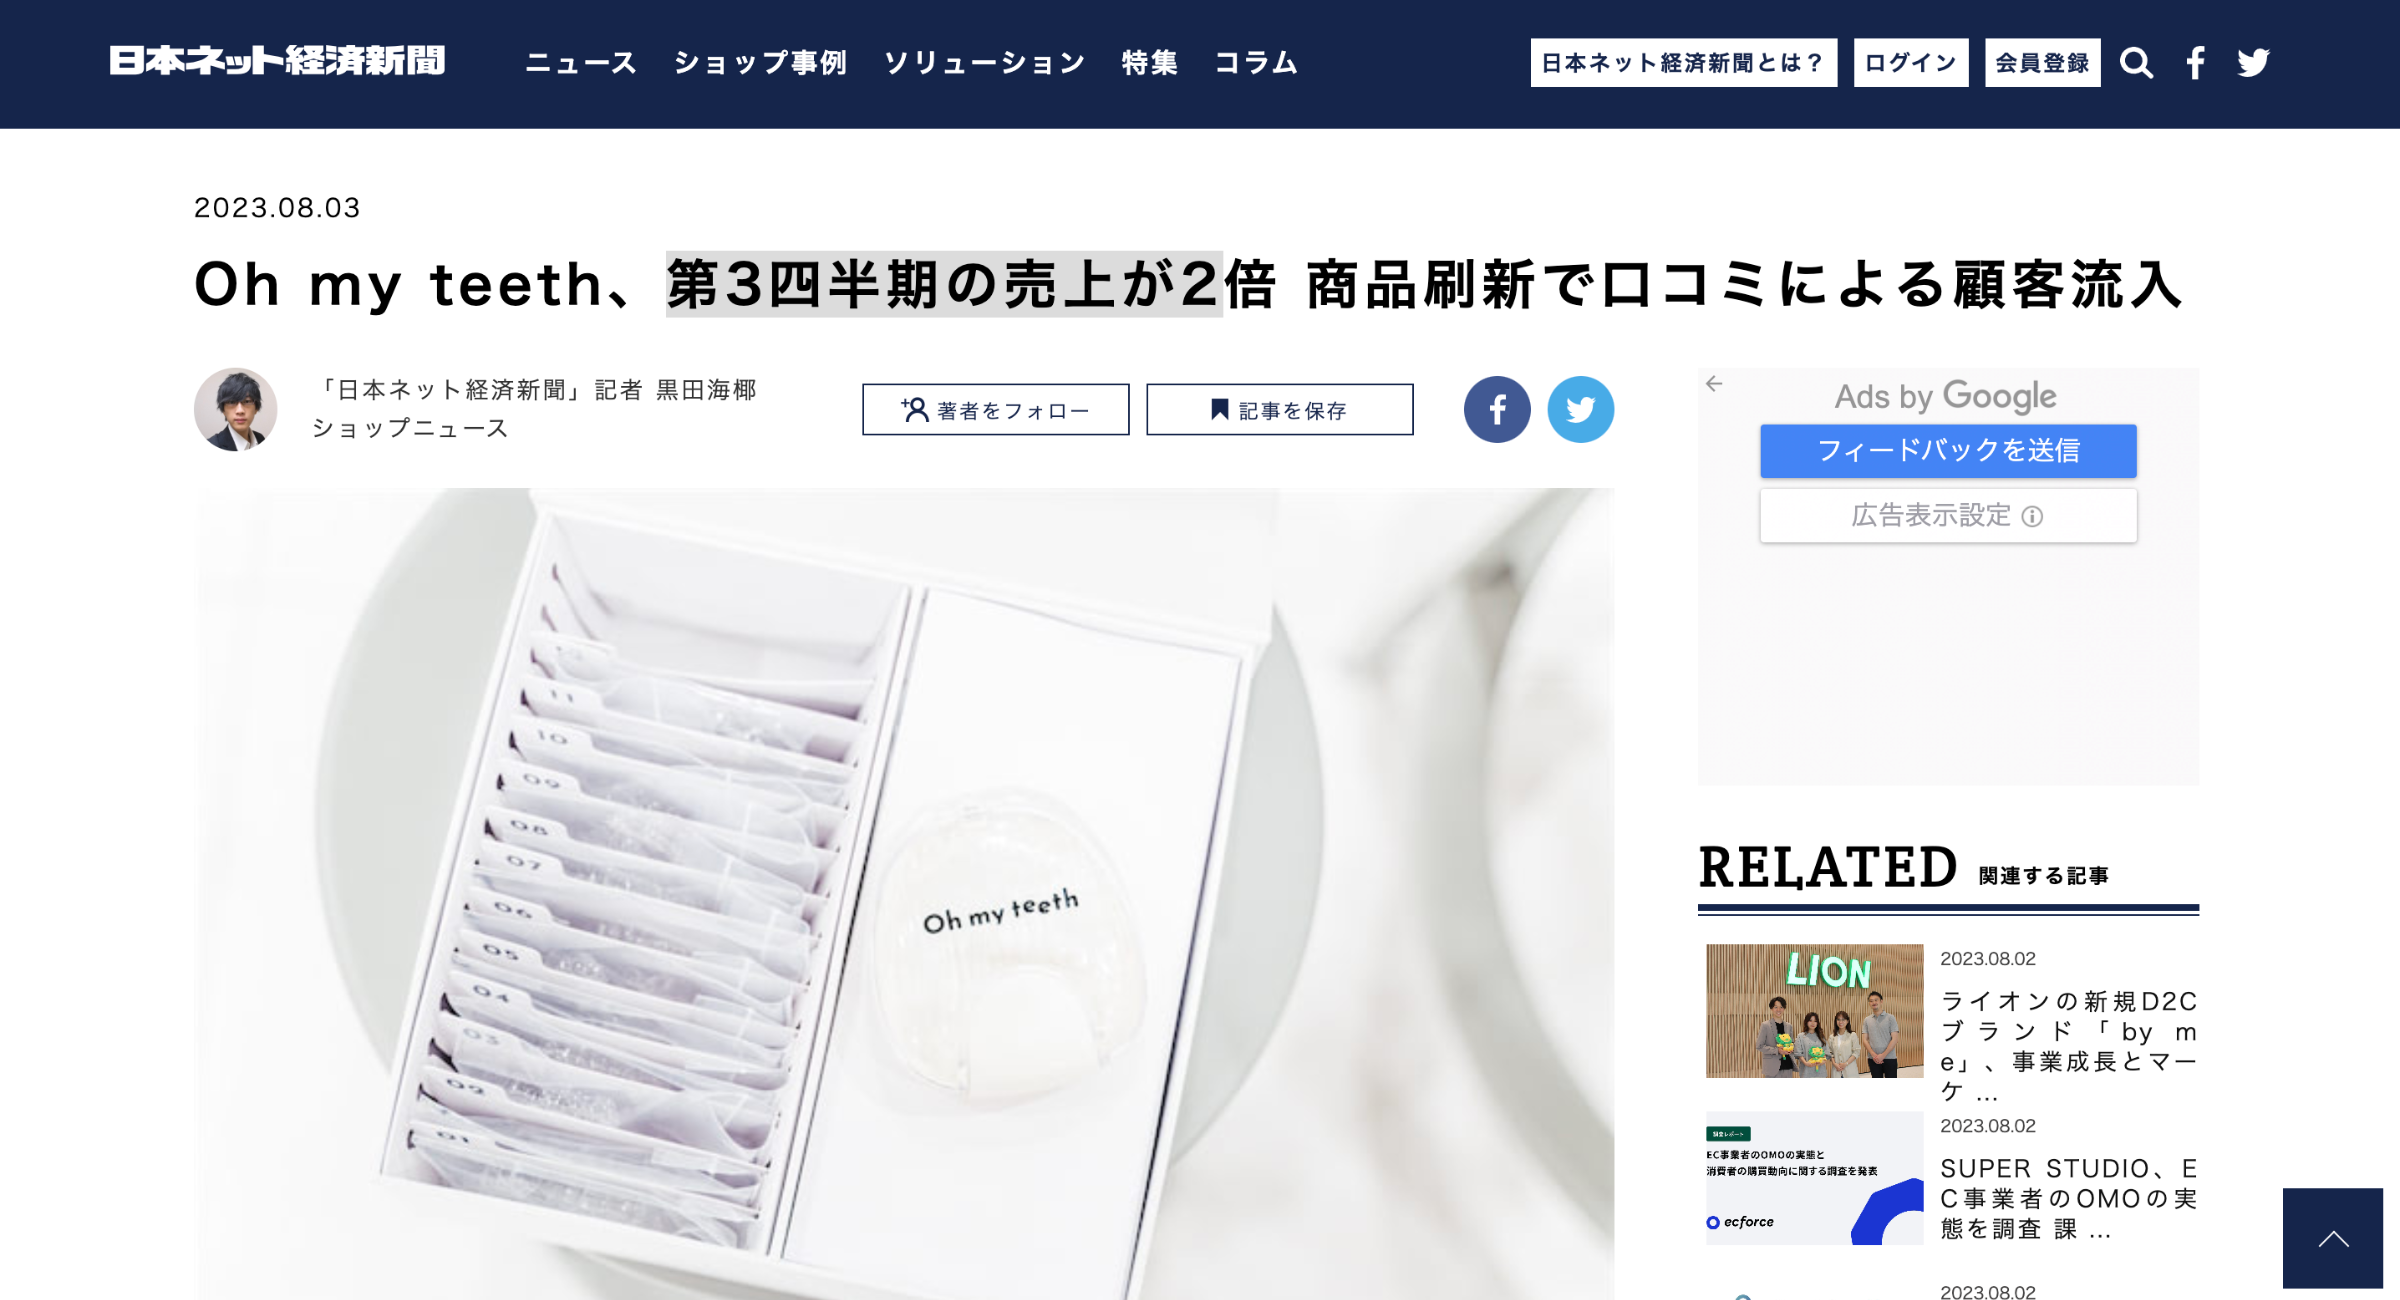Click the info icon beside 広告表示設定

point(2032,516)
